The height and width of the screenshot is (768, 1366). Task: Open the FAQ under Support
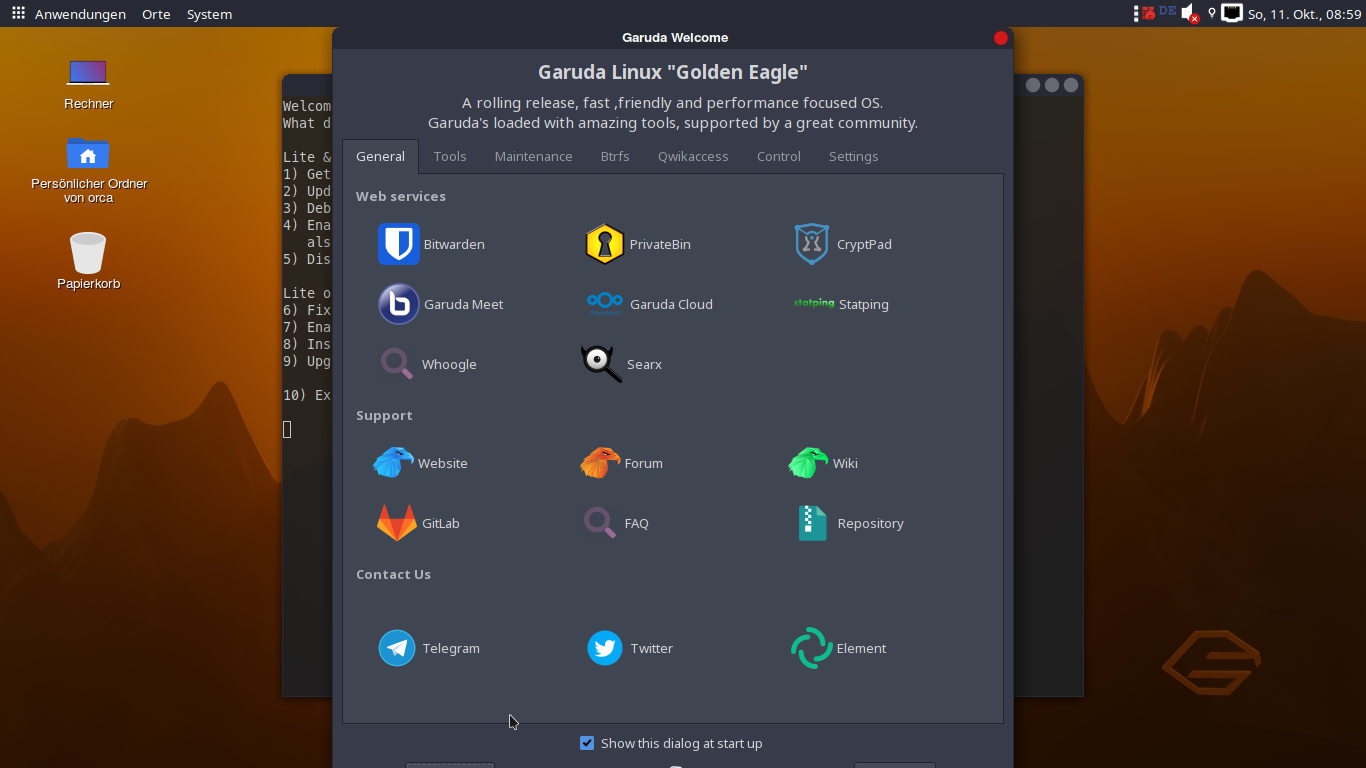[616, 523]
